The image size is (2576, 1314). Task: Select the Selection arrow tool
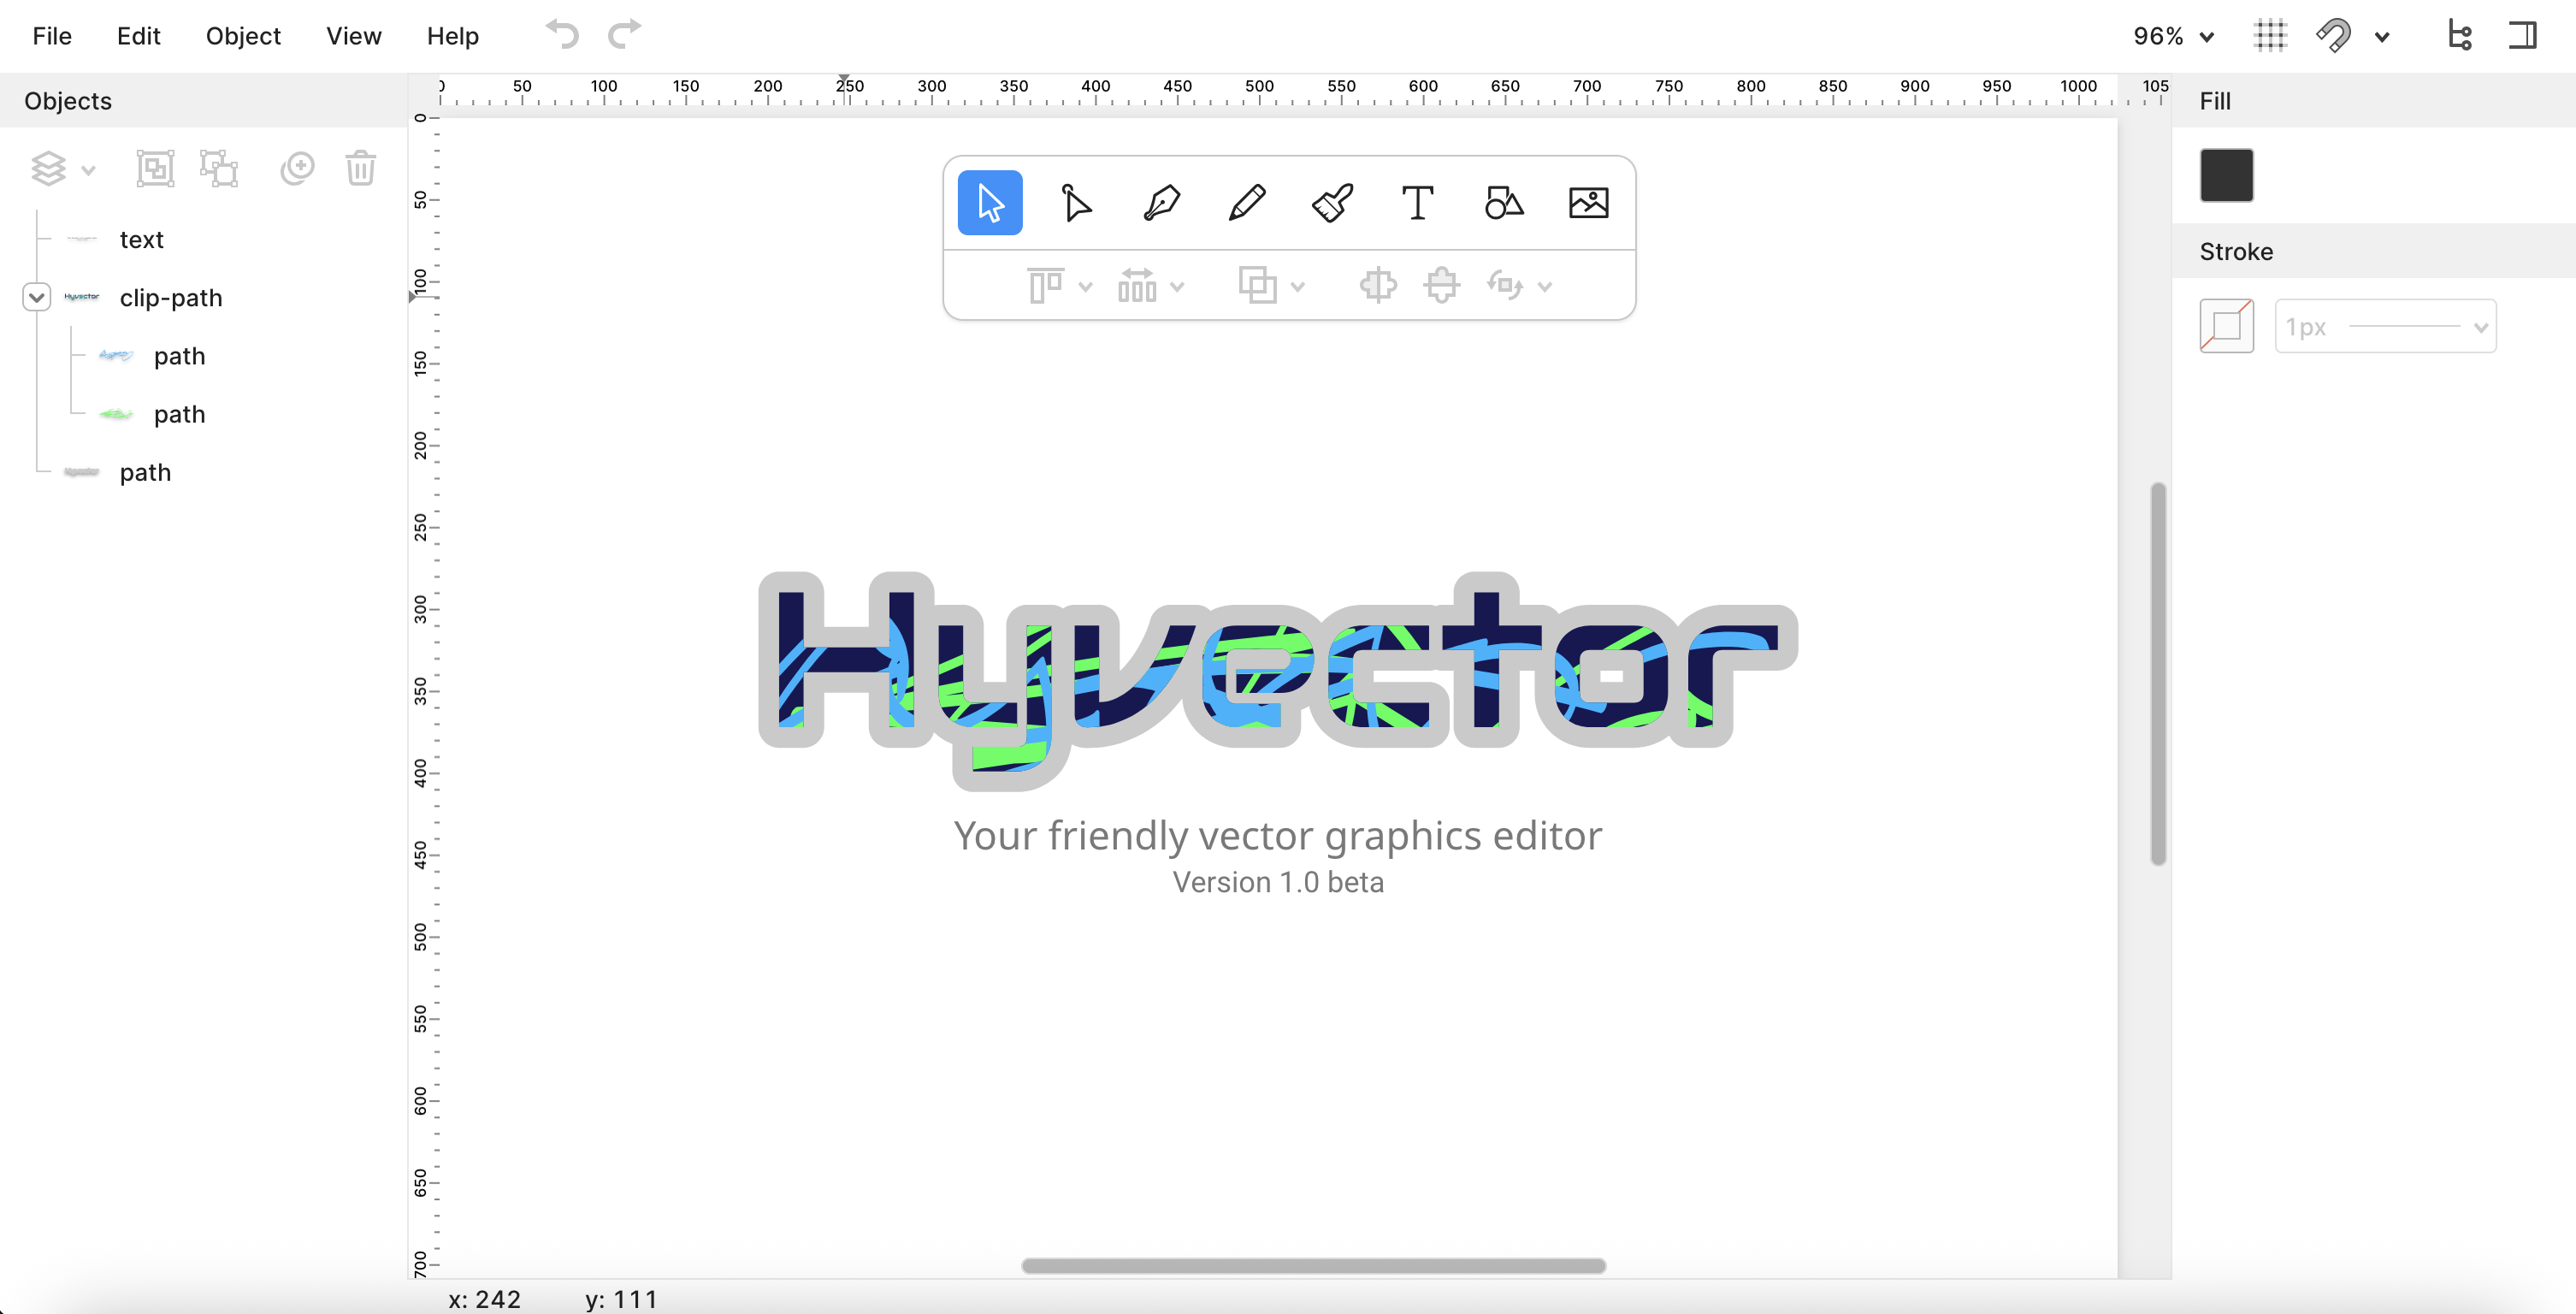tap(990, 203)
